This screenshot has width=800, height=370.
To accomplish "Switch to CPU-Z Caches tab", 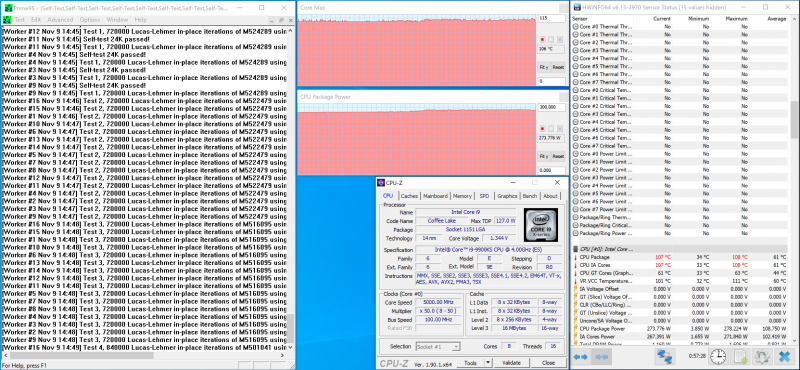I will pyautogui.click(x=409, y=196).
